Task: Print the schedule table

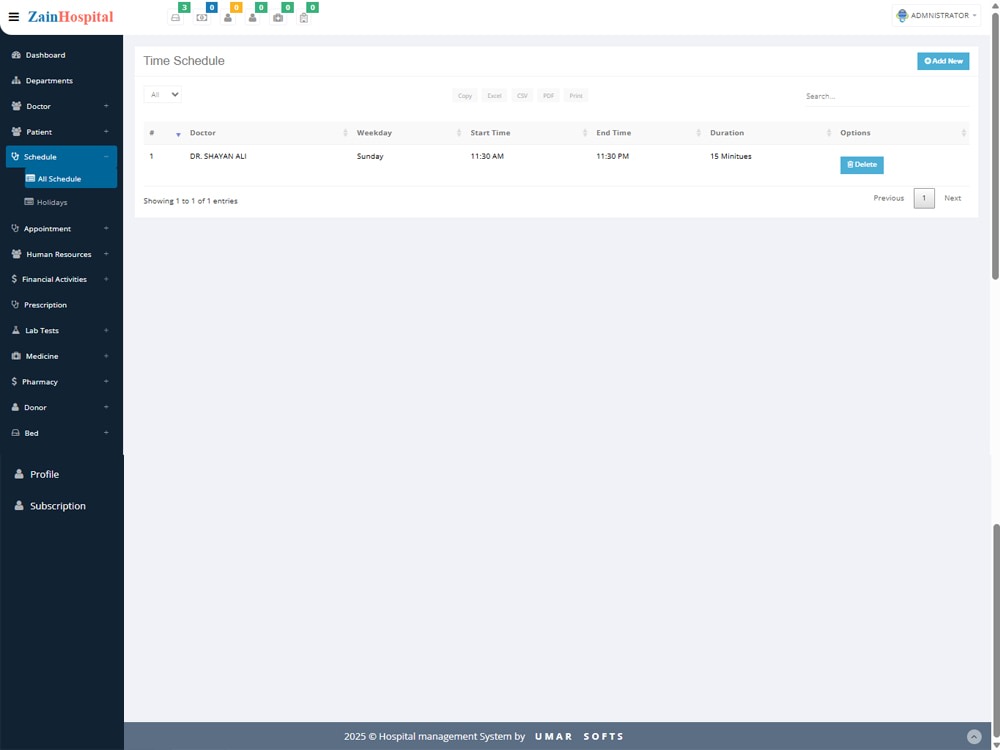Action: (x=576, y=96)
